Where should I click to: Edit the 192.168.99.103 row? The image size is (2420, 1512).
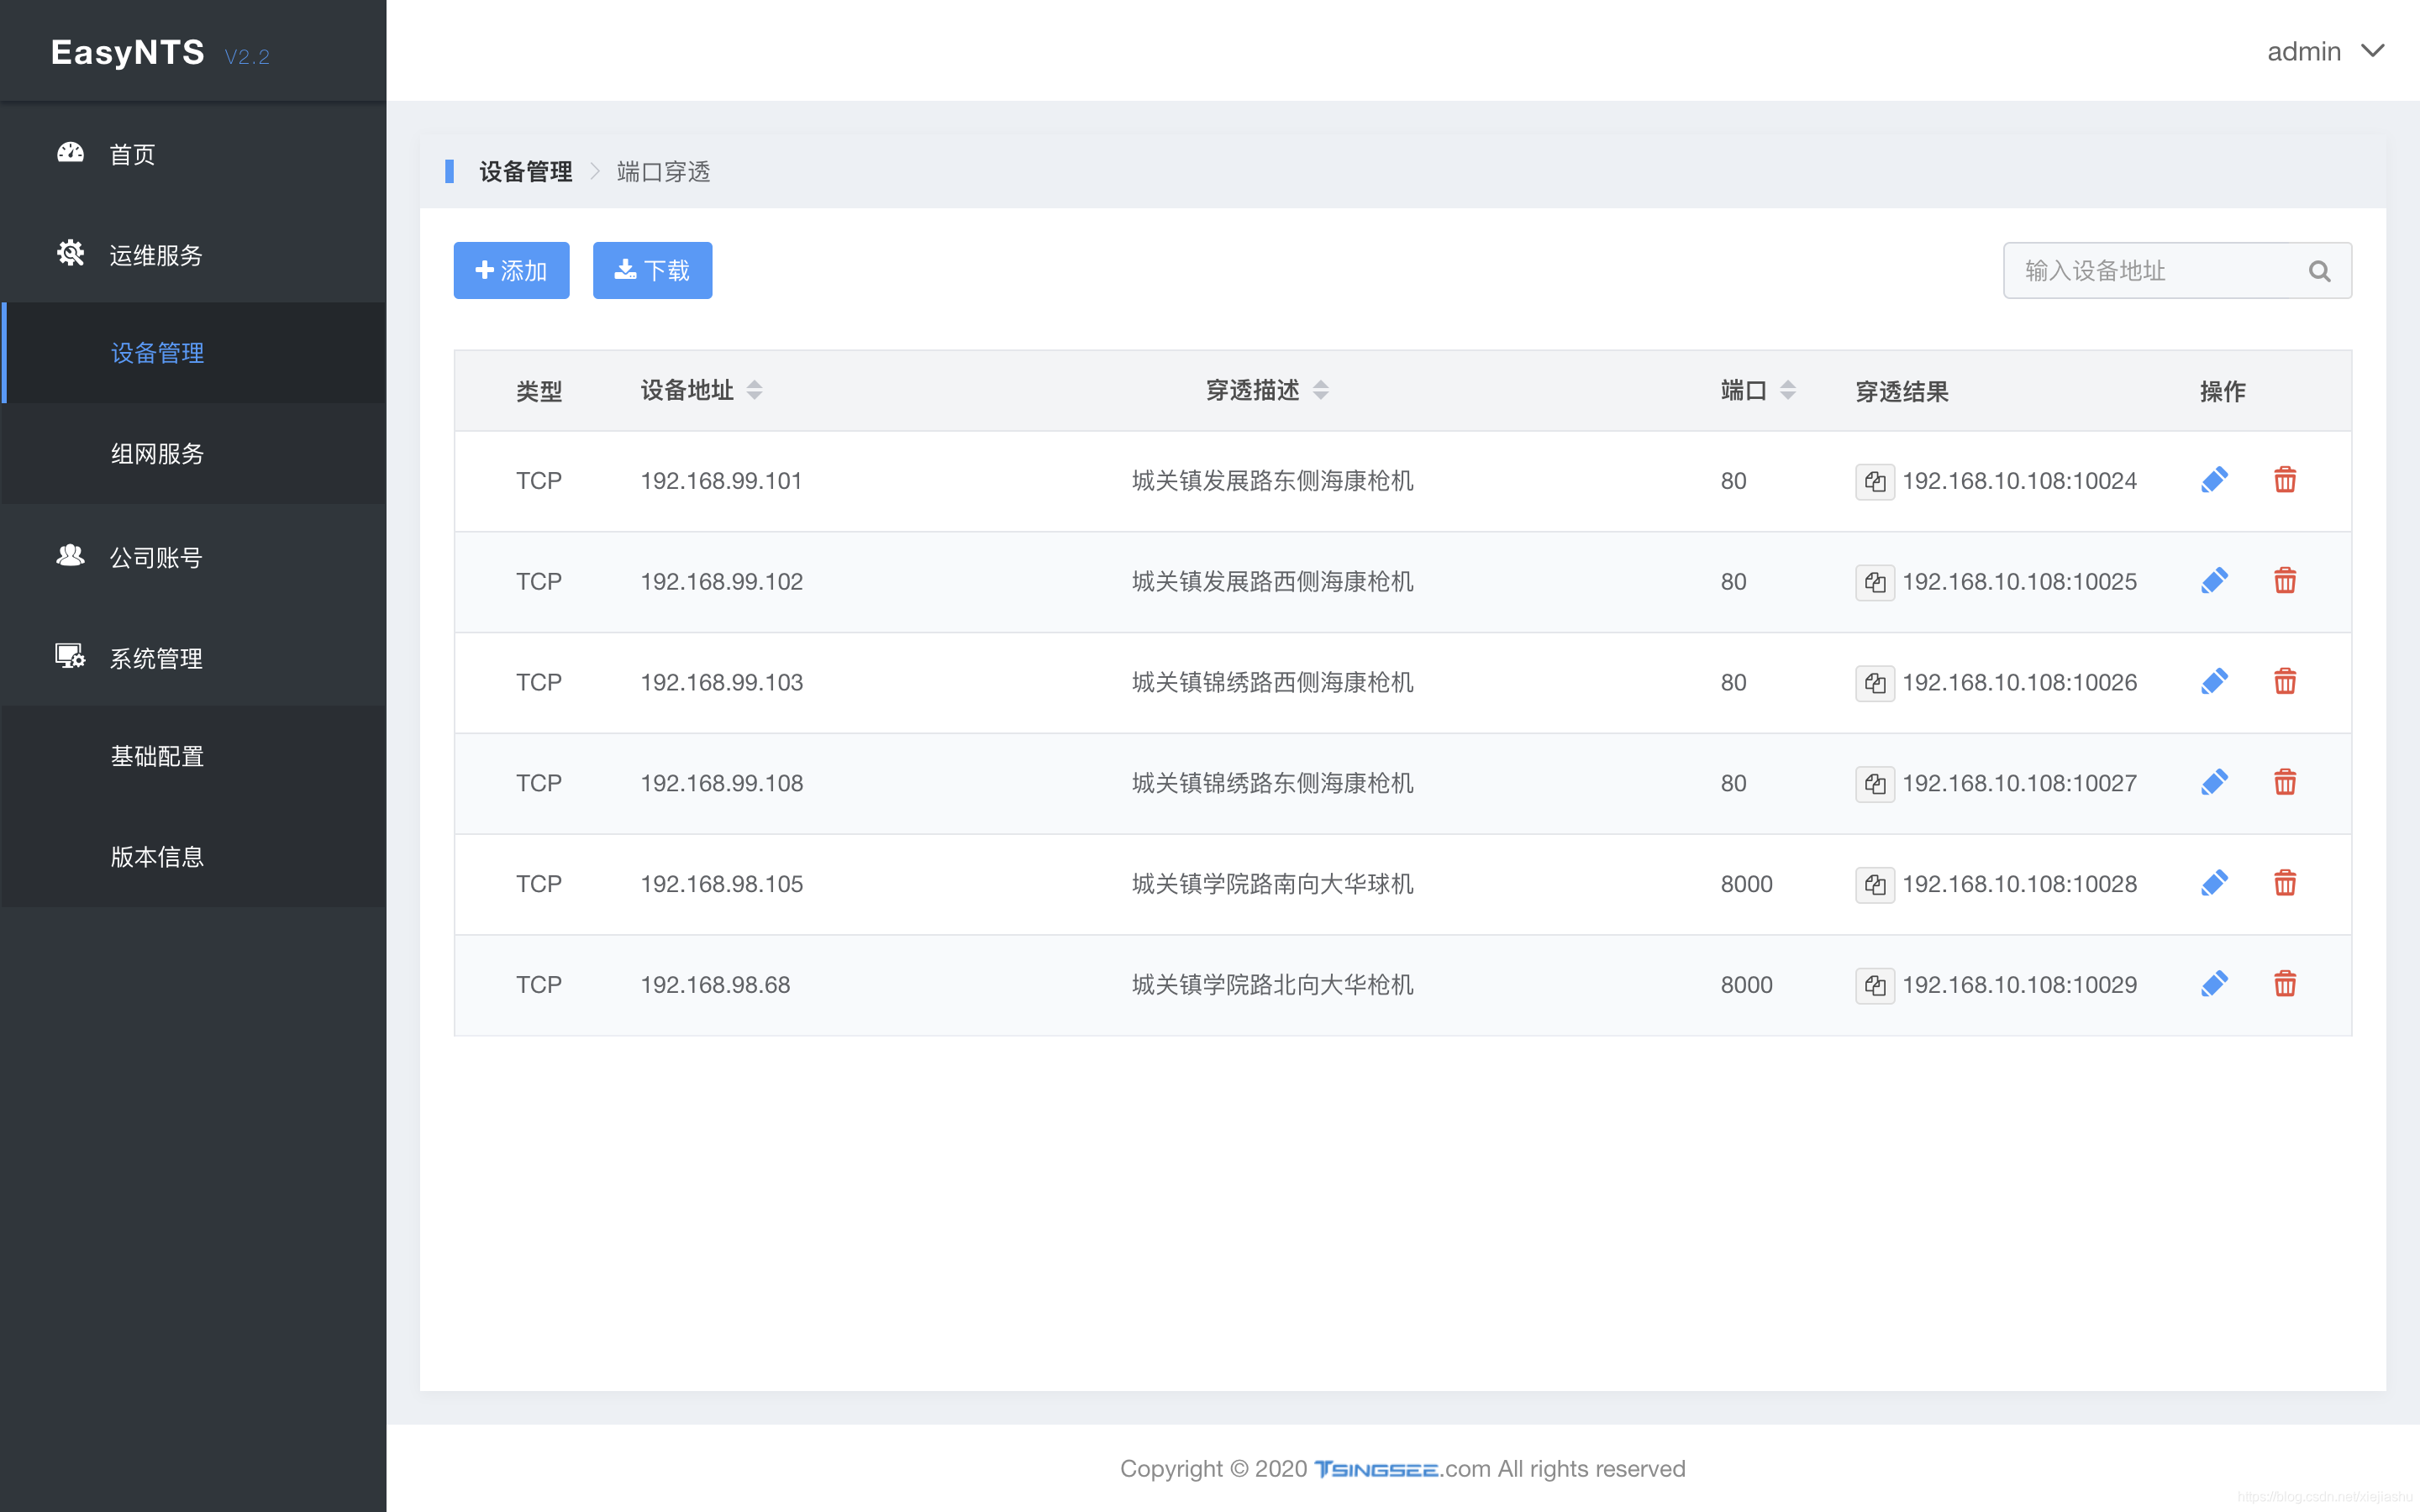pos(2214,682)
